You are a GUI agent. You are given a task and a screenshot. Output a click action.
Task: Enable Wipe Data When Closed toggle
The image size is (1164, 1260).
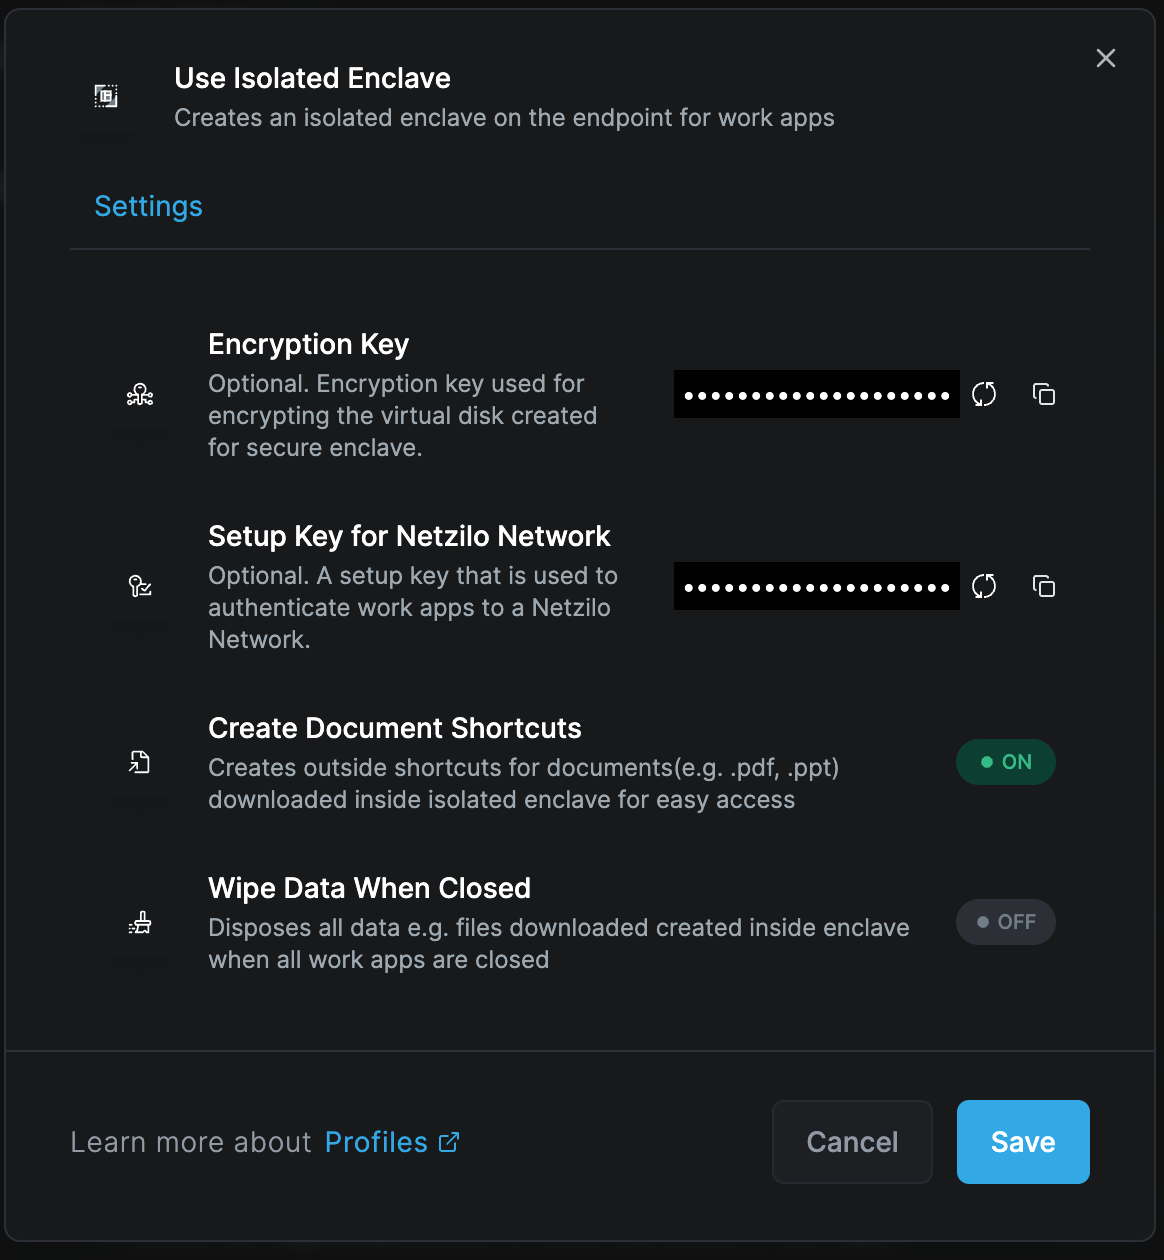click(x=1006, y=922)
